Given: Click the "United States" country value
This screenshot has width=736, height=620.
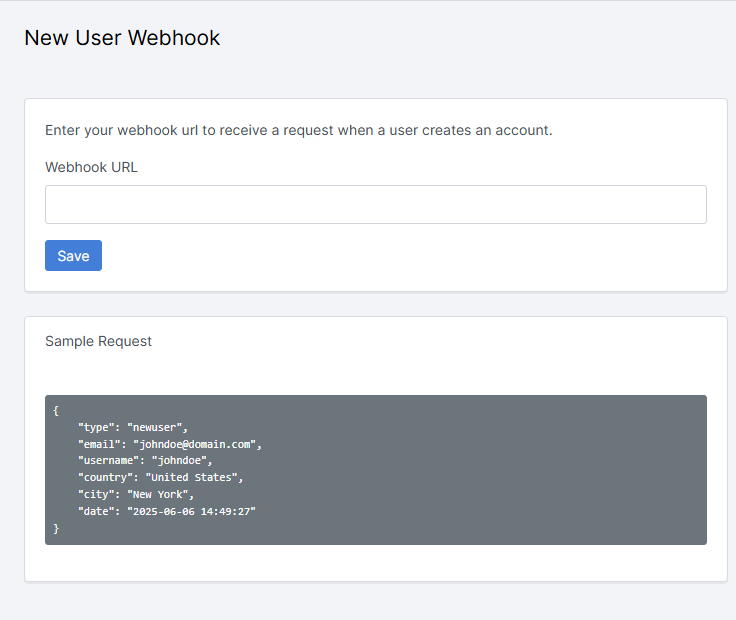Looking at the screenshot, I should 194,478.
